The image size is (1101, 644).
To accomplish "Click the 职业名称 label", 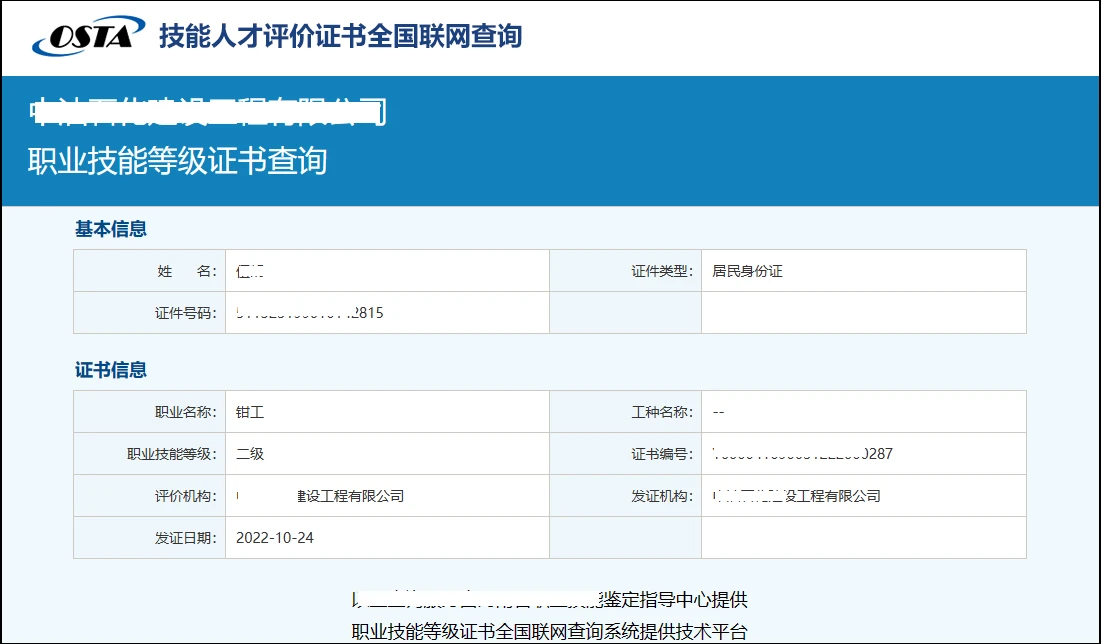I will (x=186, y=412).
